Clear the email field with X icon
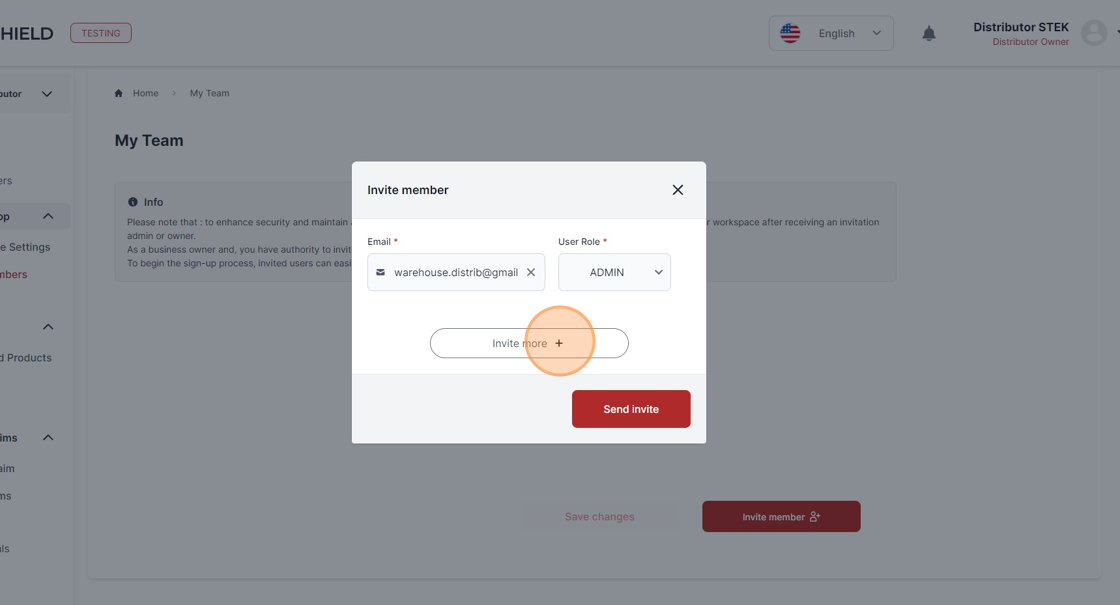The height and width of the screenshot is (605, 1120). [x=531, y=272]
